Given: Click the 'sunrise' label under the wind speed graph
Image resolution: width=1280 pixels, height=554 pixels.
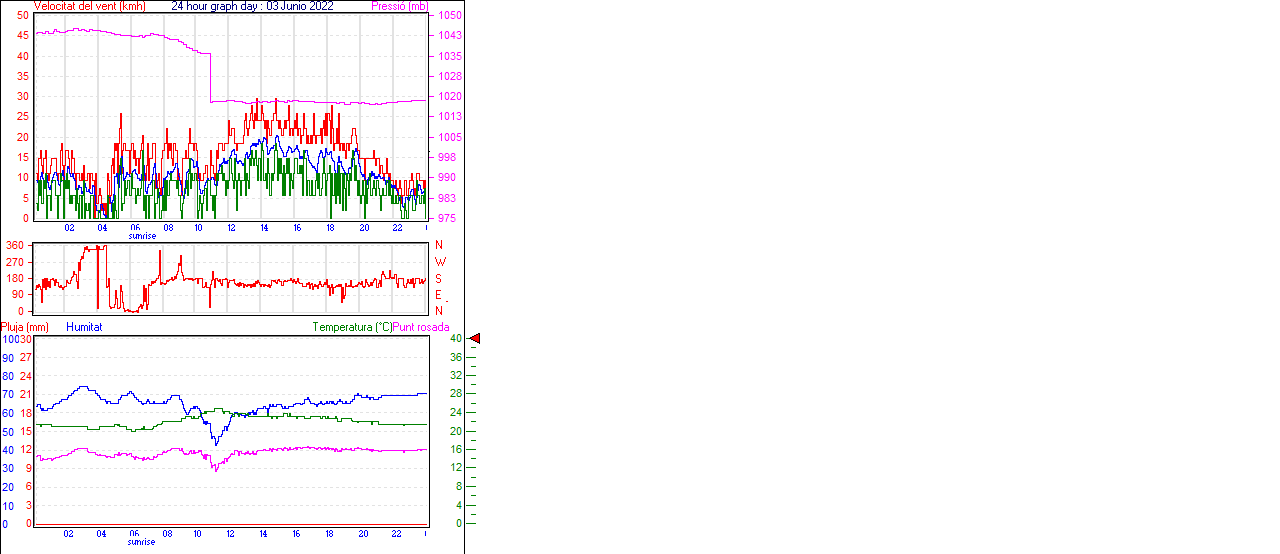Looking at the screenshot, I should (142, 236).
